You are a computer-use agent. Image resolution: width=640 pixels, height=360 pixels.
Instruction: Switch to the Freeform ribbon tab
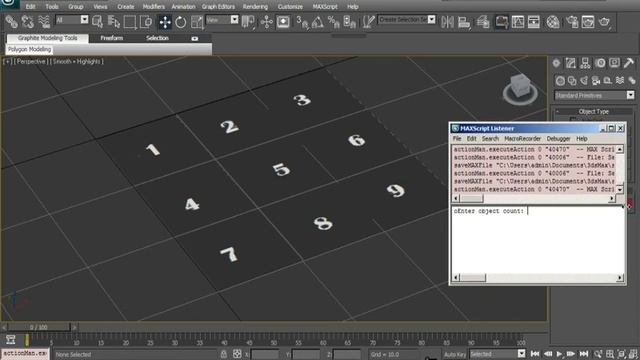coord(111,38)
